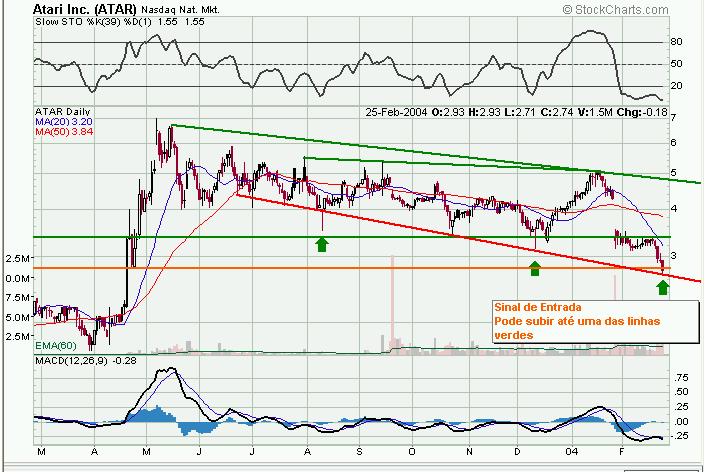Click the .00 MACD axis label

pyautogui.click(x=682, y=421)
